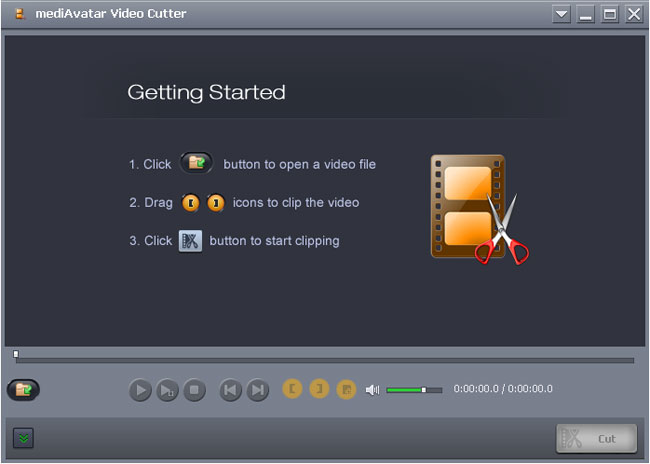Minimize the mediAvatar Video Cutter window
This screenshot has height=464, width=650.
(x=585, y=15)
